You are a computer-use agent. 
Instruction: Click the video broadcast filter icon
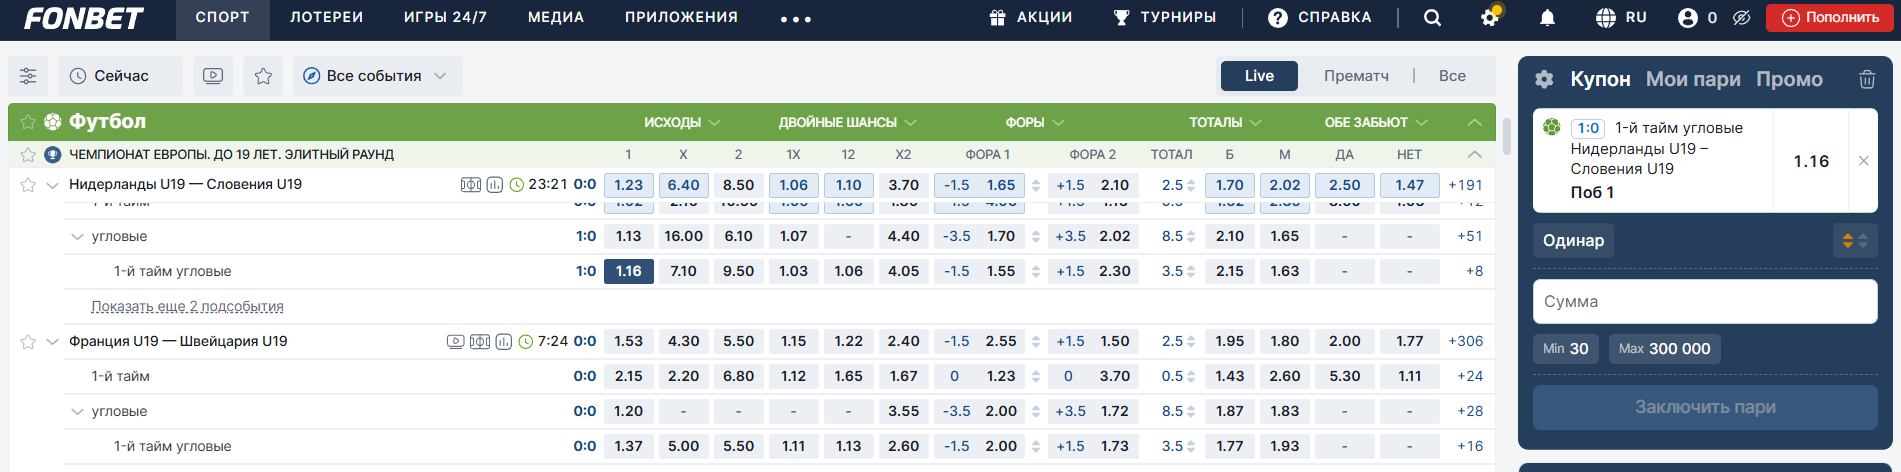point(213,76)
